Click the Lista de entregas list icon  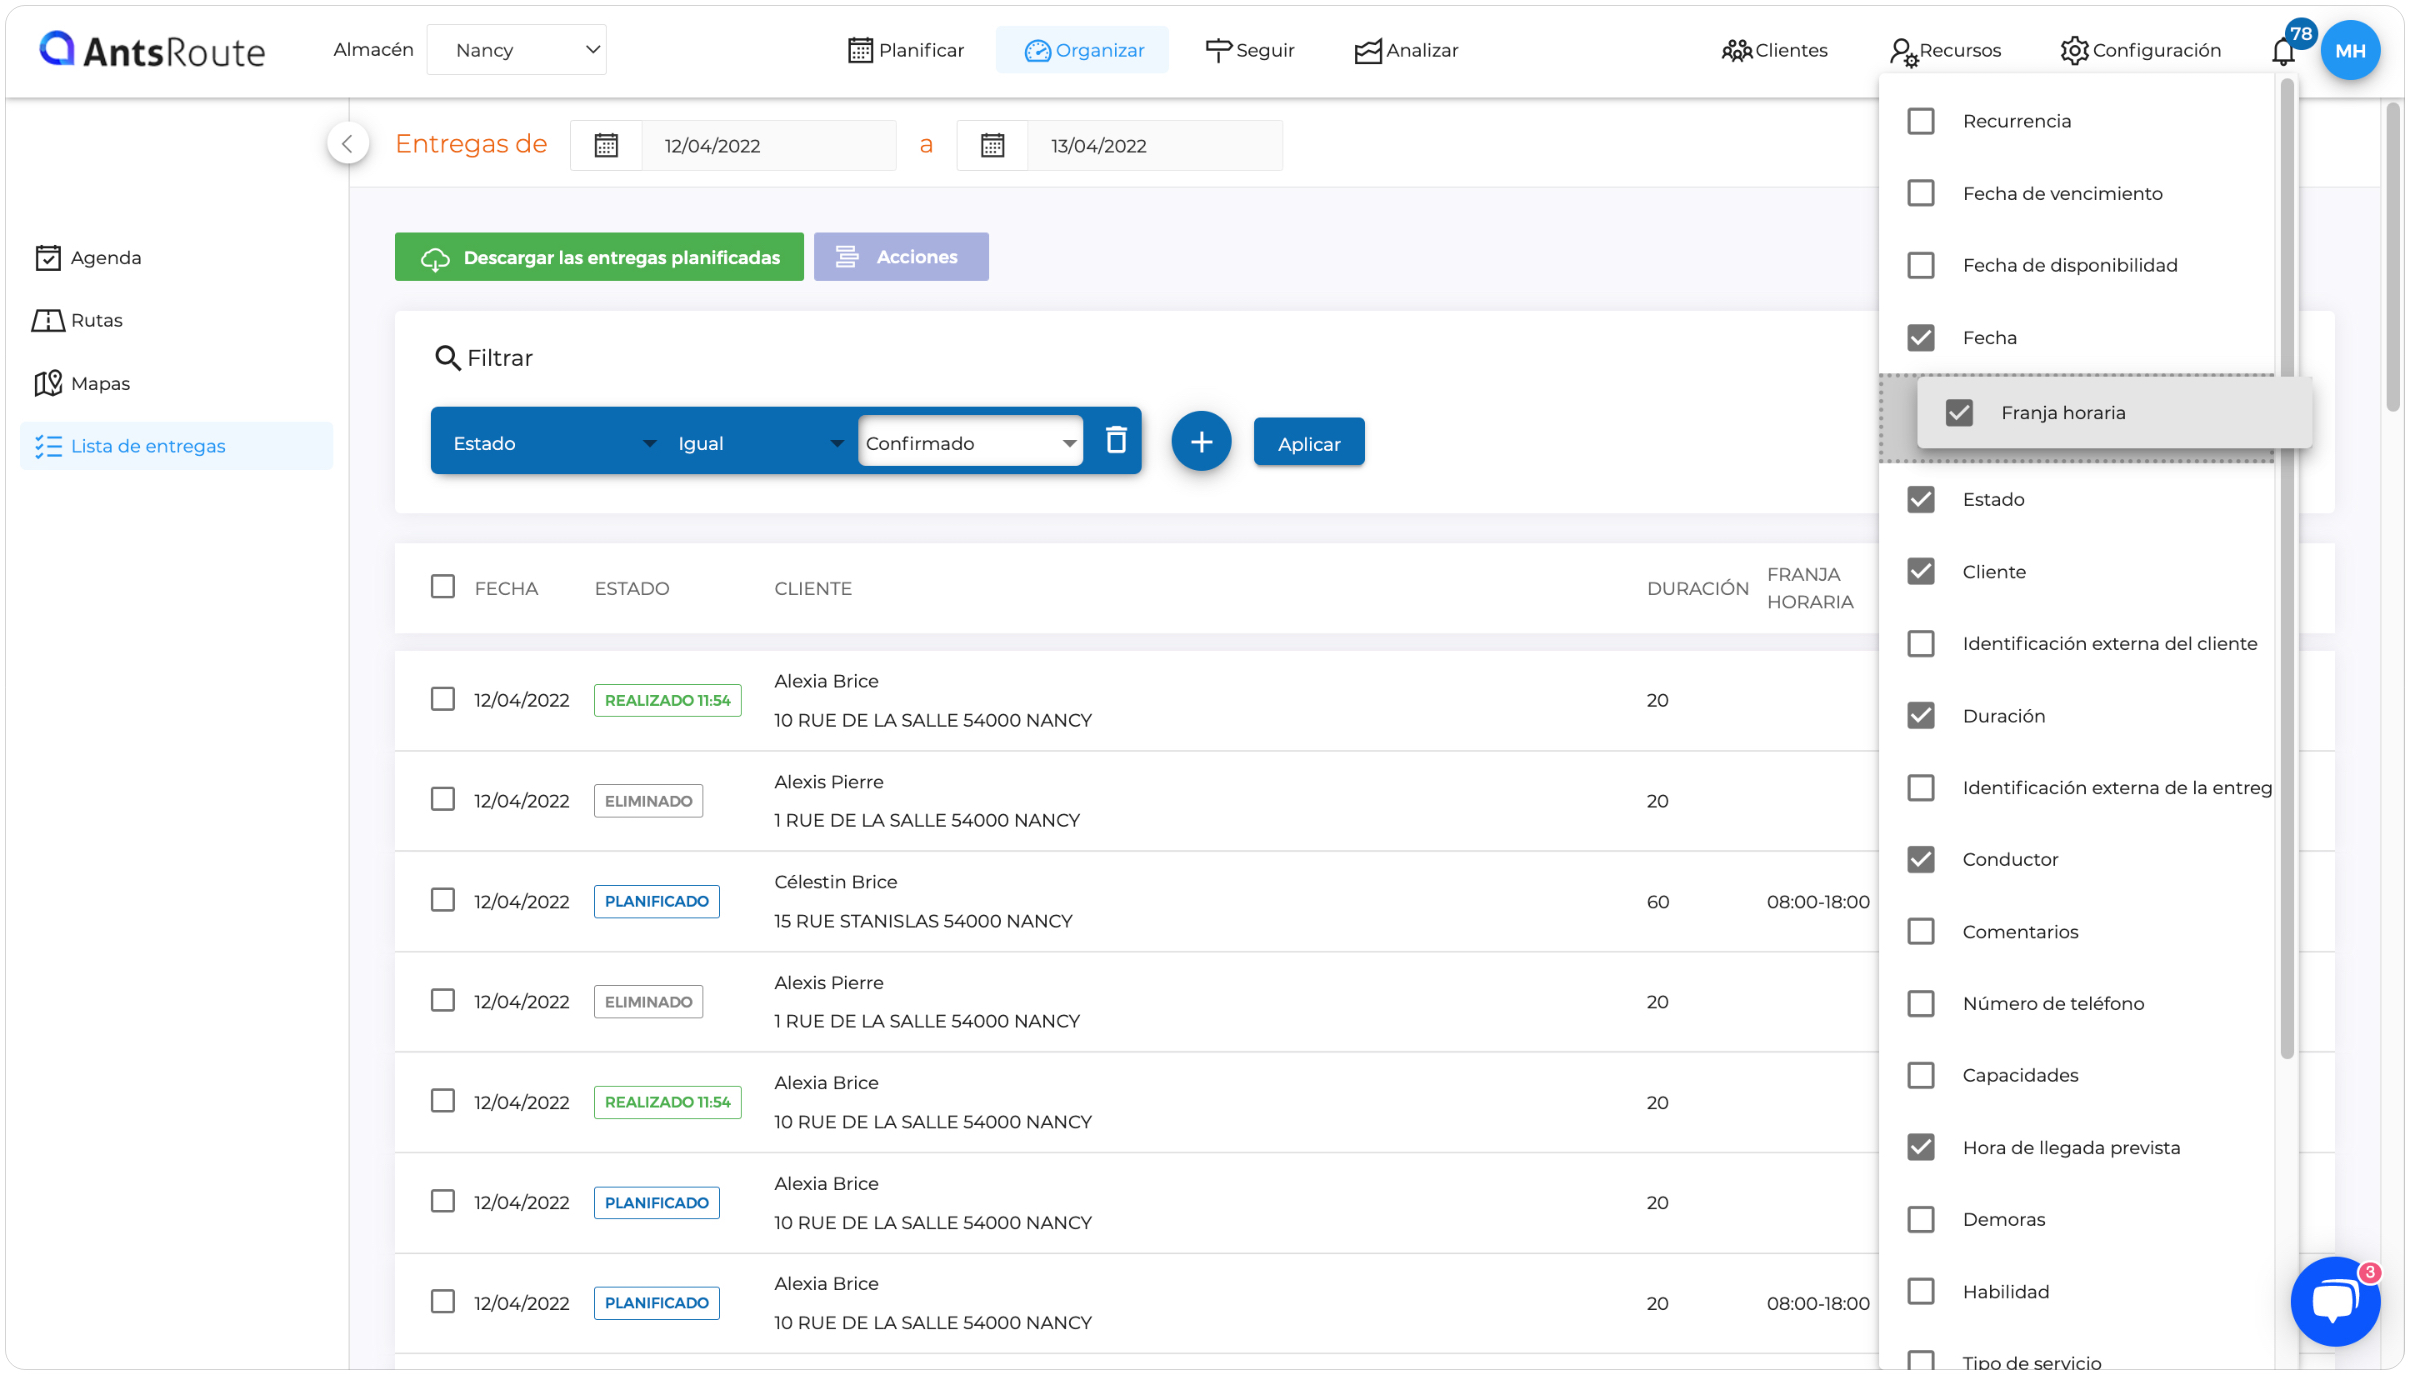tap(48, 446)
